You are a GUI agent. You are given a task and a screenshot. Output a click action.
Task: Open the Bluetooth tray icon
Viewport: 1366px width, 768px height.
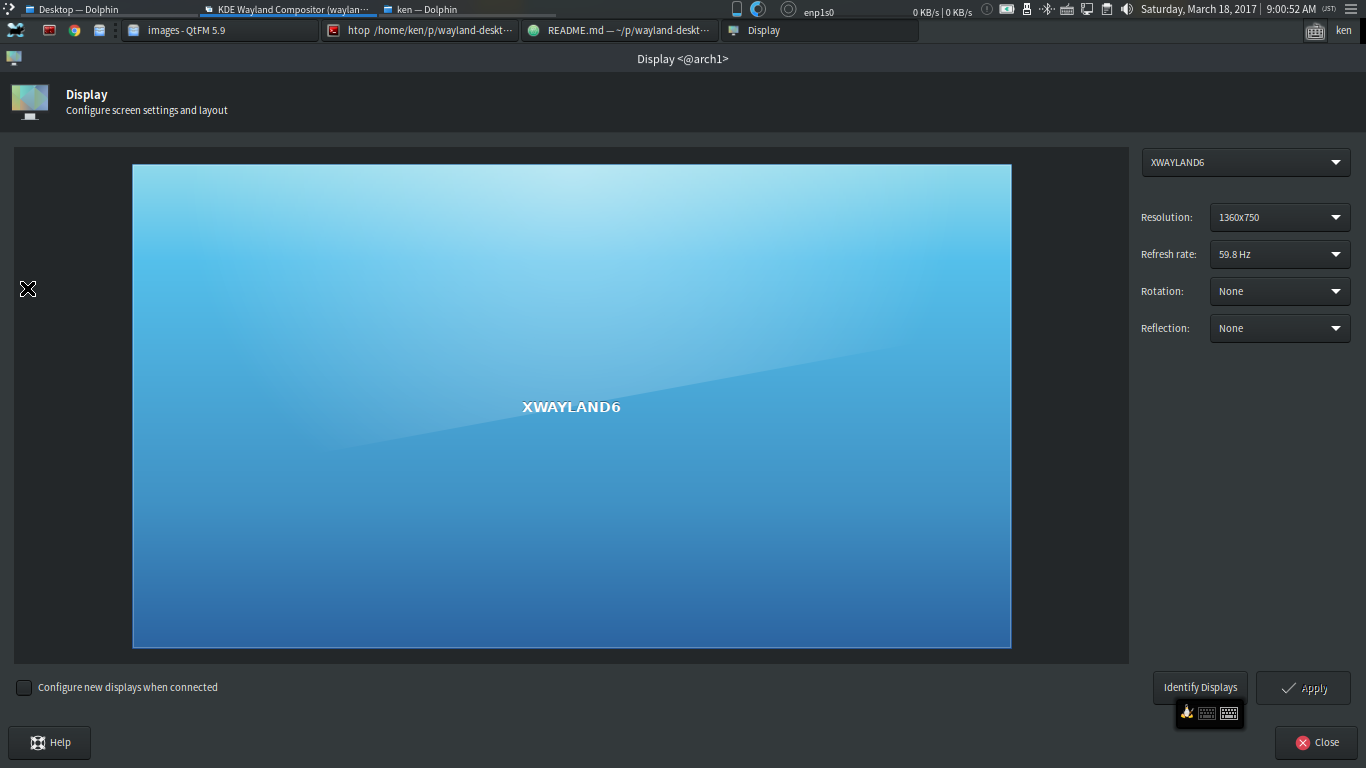[1046, 9]
